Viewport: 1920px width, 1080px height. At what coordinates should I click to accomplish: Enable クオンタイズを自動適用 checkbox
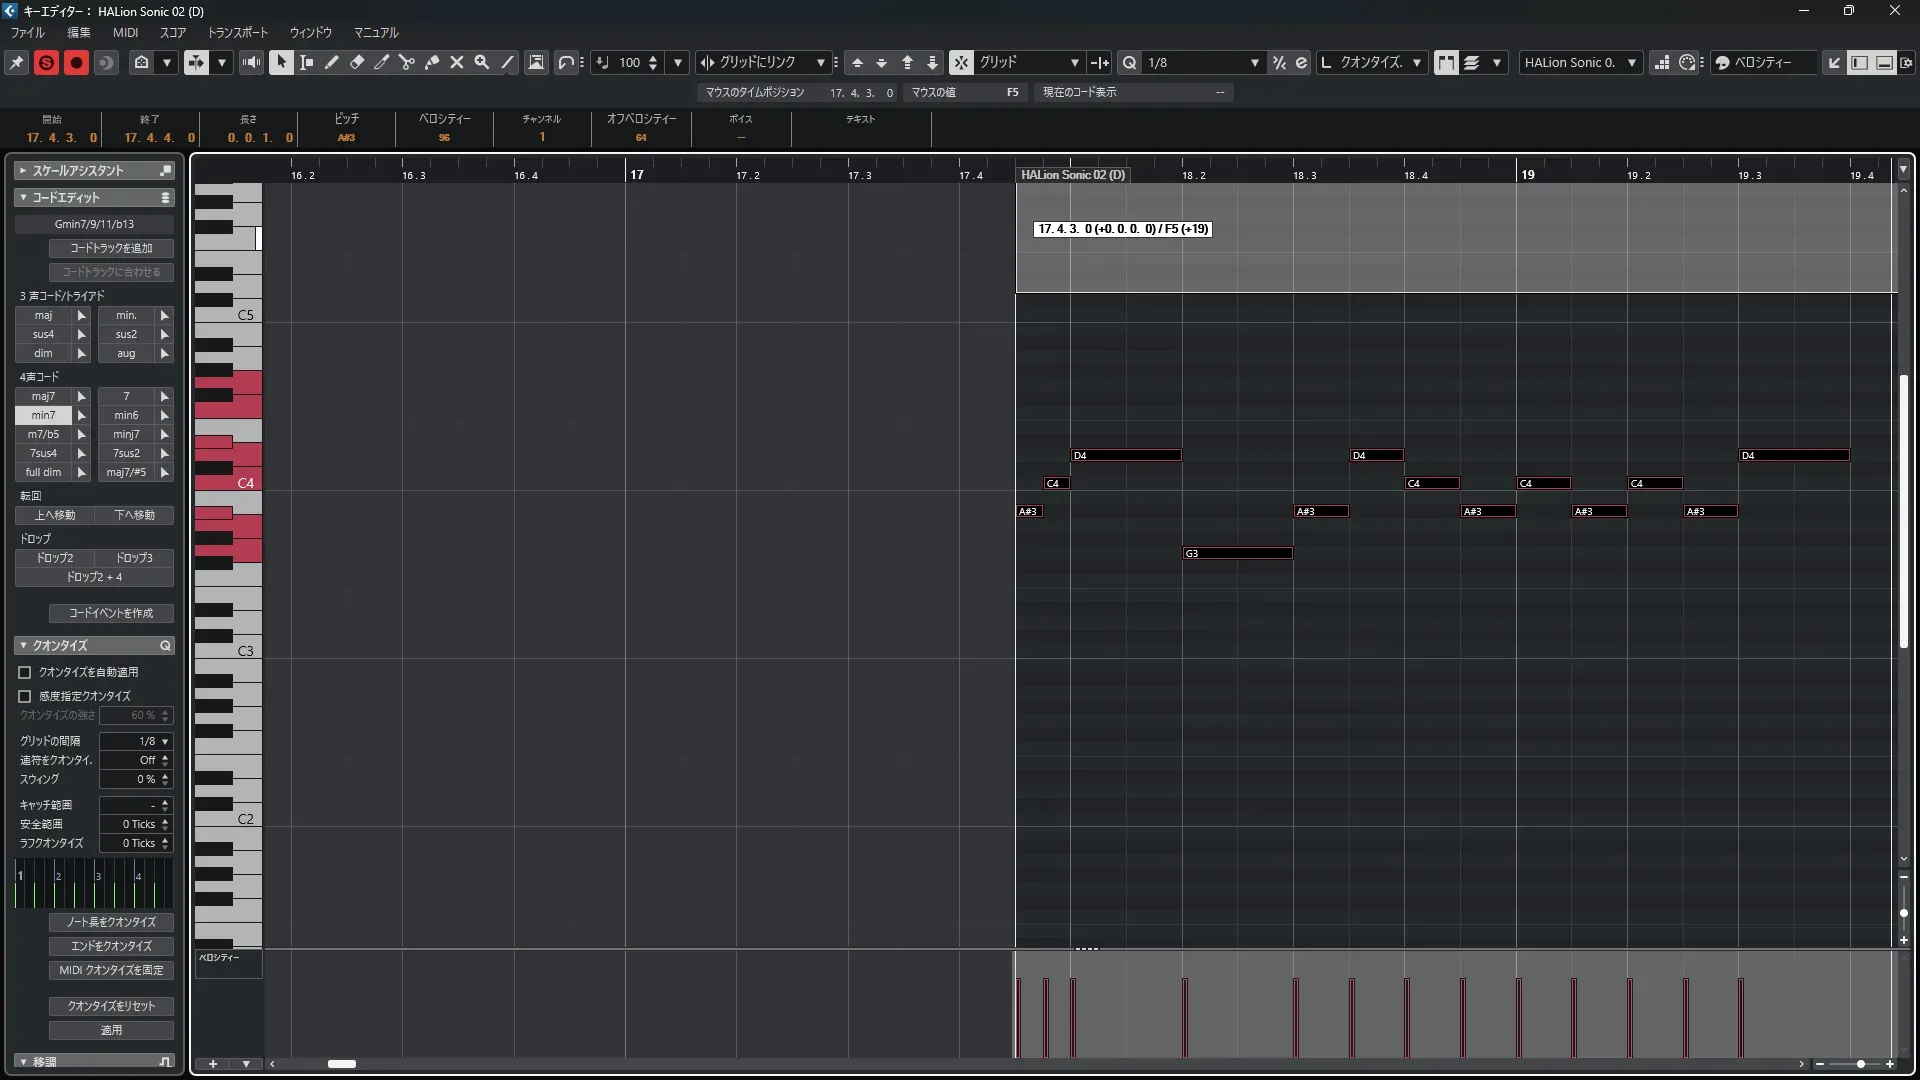(x=25, y=672)
